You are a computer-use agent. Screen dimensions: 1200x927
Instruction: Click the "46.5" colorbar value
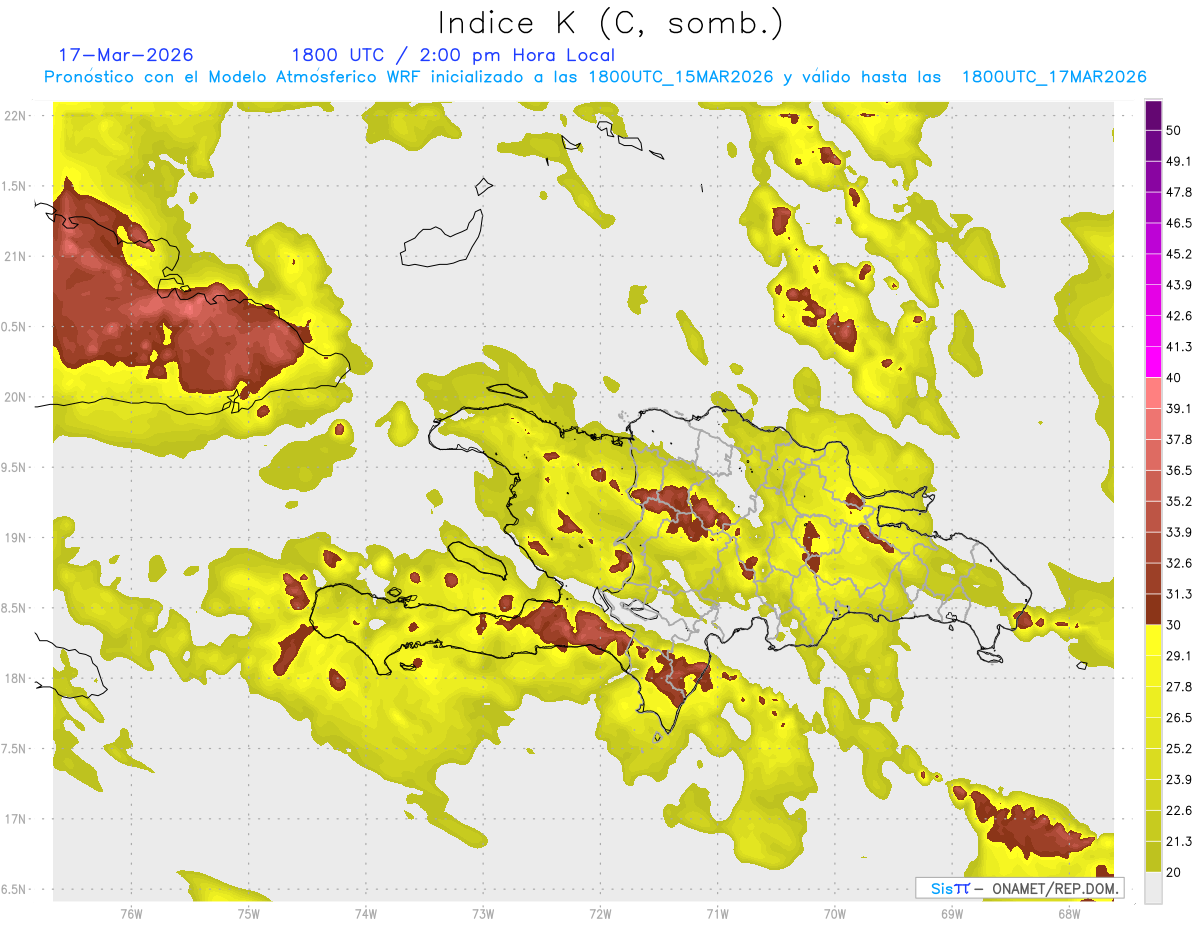[1179, 223]
